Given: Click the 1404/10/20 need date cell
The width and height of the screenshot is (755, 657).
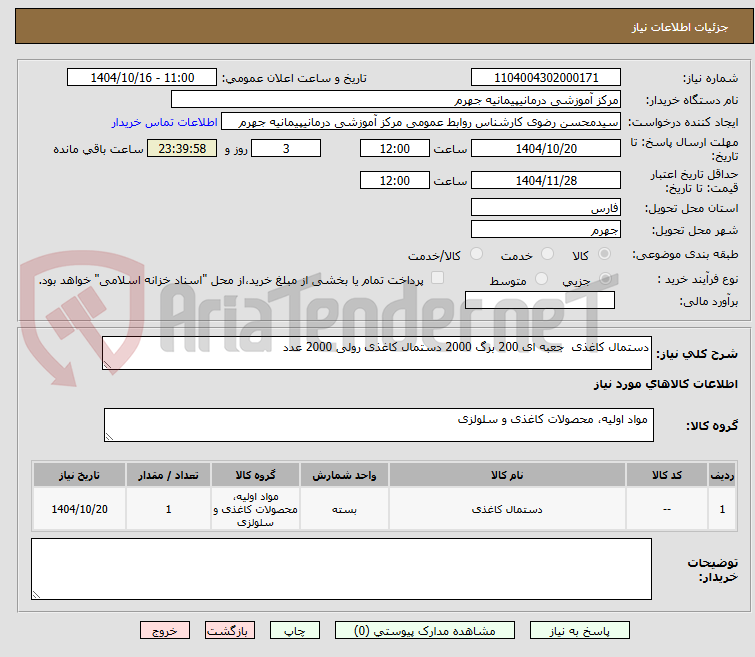Looking at the screenshot, I should click(79, 509).
